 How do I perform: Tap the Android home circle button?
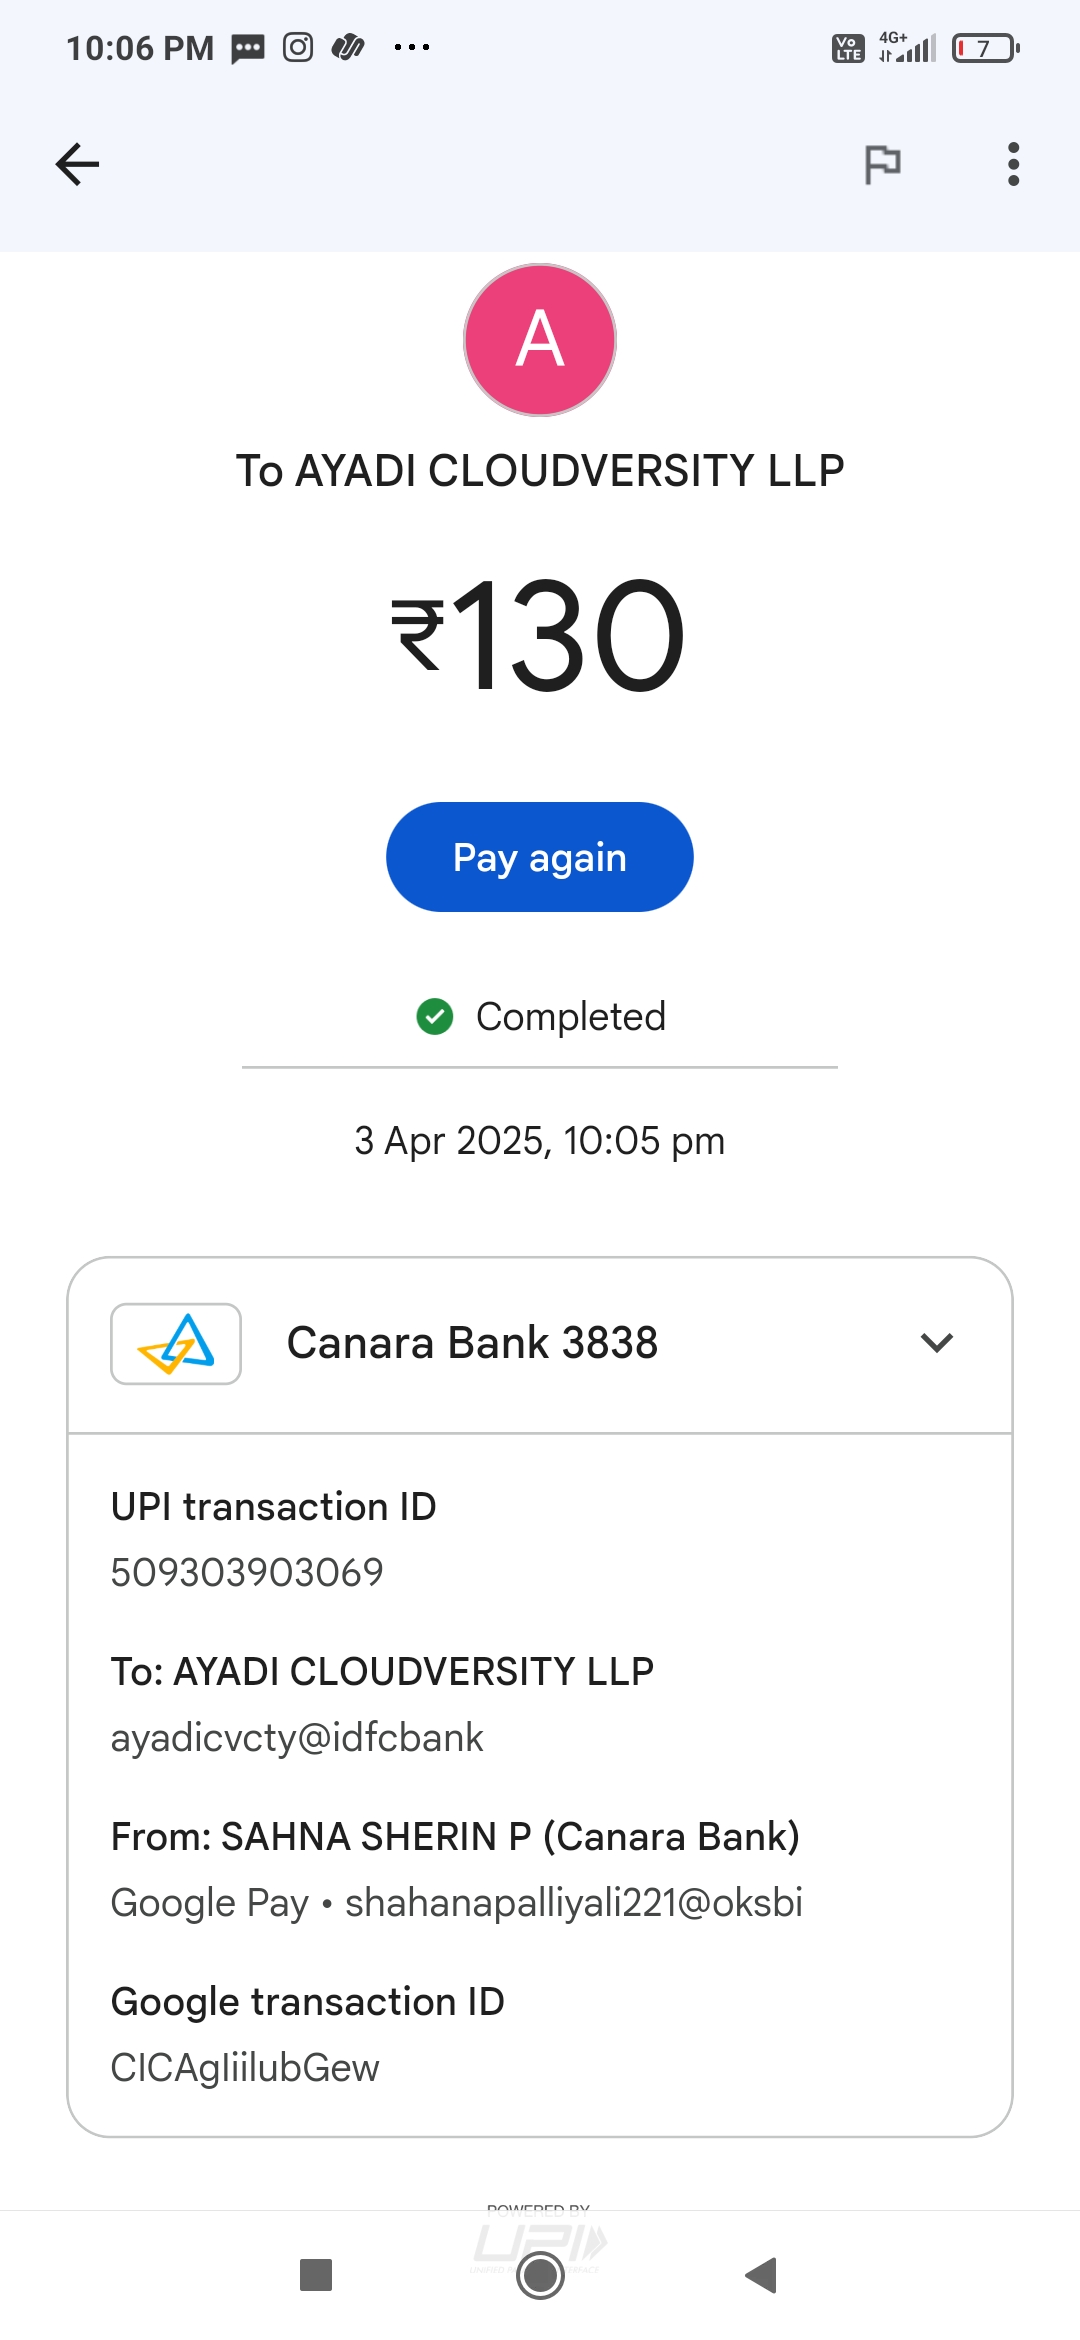click(x=540, y=2275)
